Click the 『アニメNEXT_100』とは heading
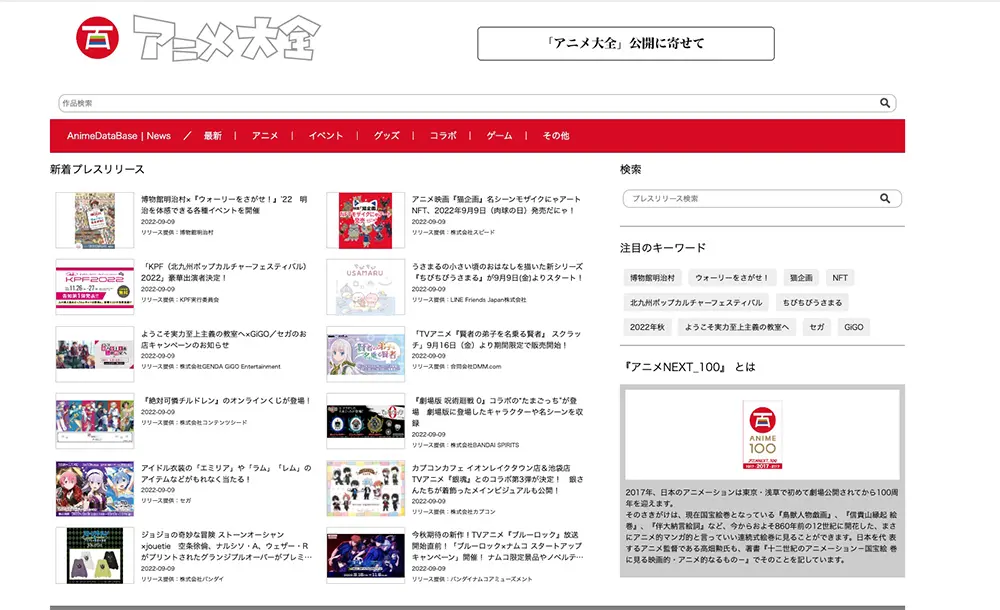This screenshot has width=1000, height=610. [688, 367]
